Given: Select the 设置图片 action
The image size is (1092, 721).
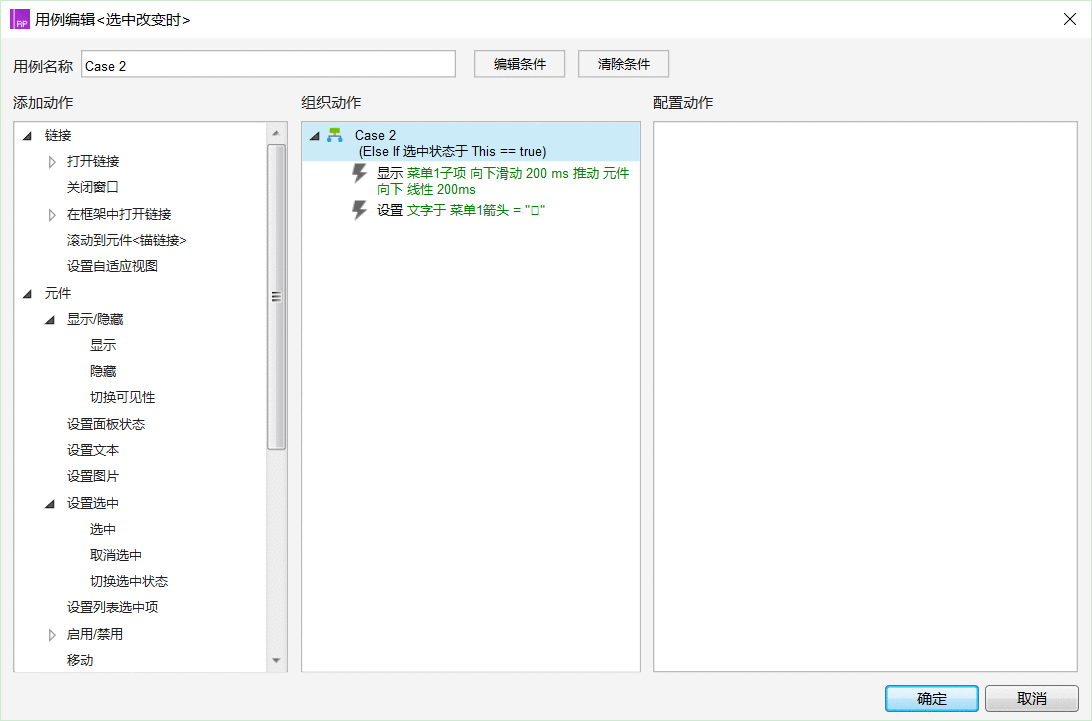Looking at the screenshot, I should (93, 476).
